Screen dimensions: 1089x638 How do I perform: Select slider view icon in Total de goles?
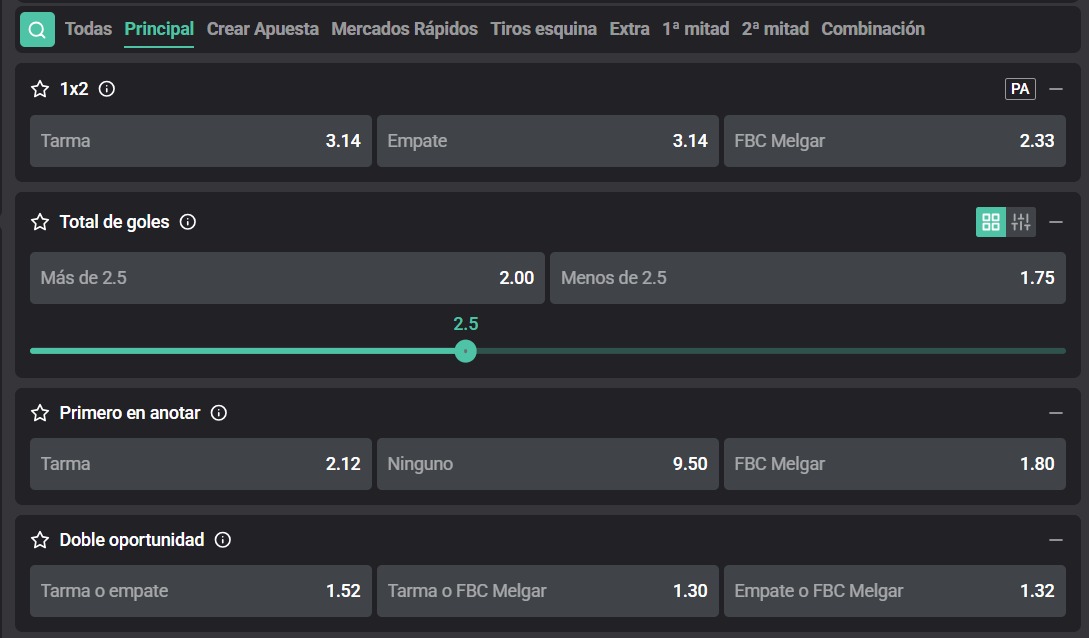[1021, 222]
